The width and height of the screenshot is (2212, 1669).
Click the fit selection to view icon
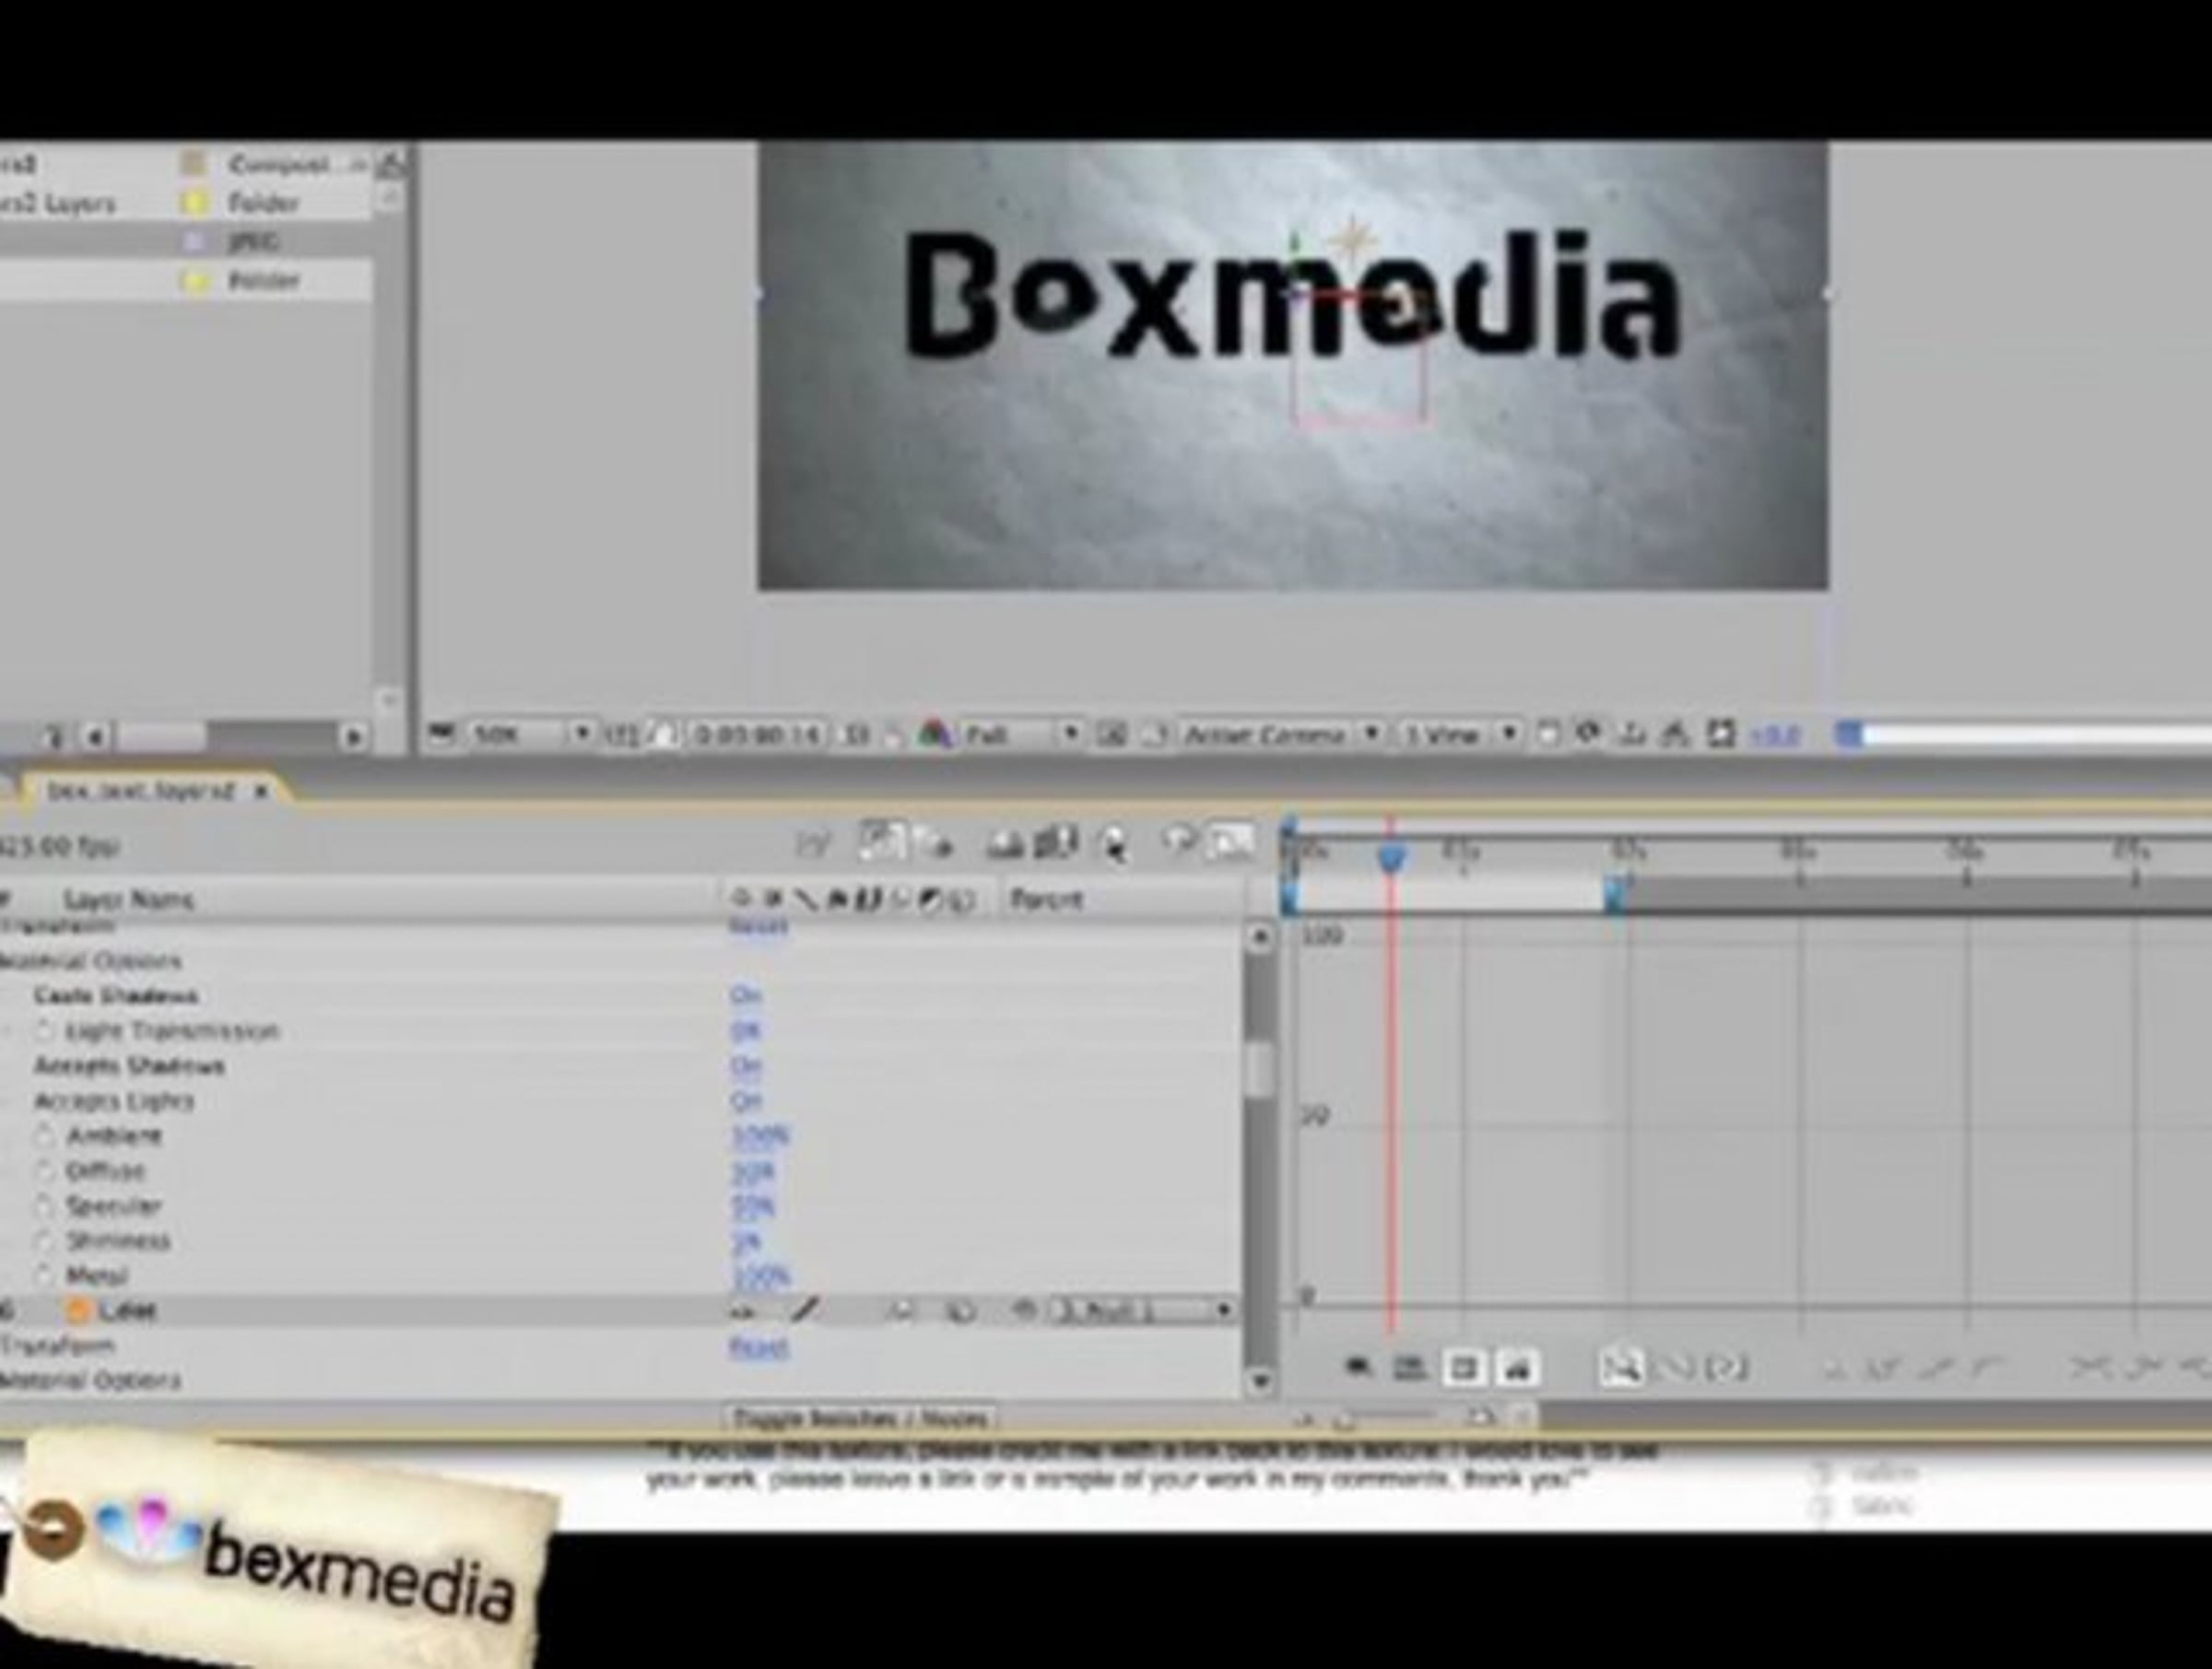[x=1676, y=1367]
